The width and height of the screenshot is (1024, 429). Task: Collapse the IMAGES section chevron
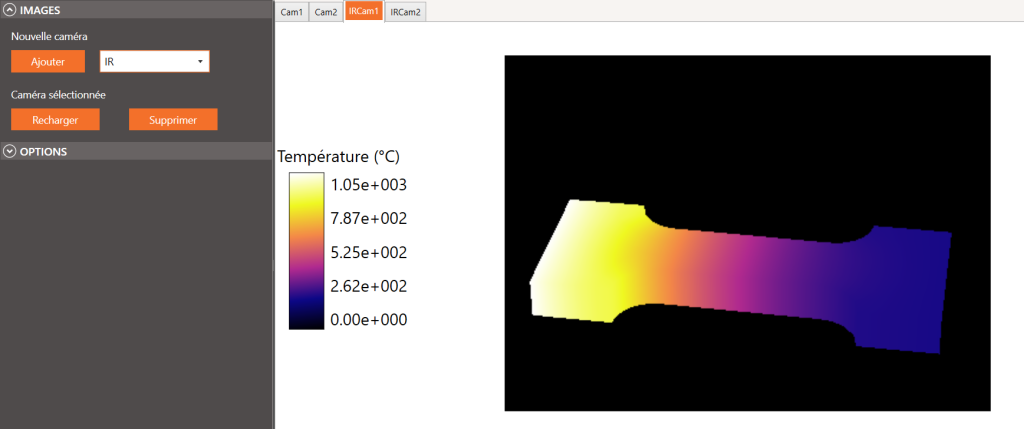(9, 10)
